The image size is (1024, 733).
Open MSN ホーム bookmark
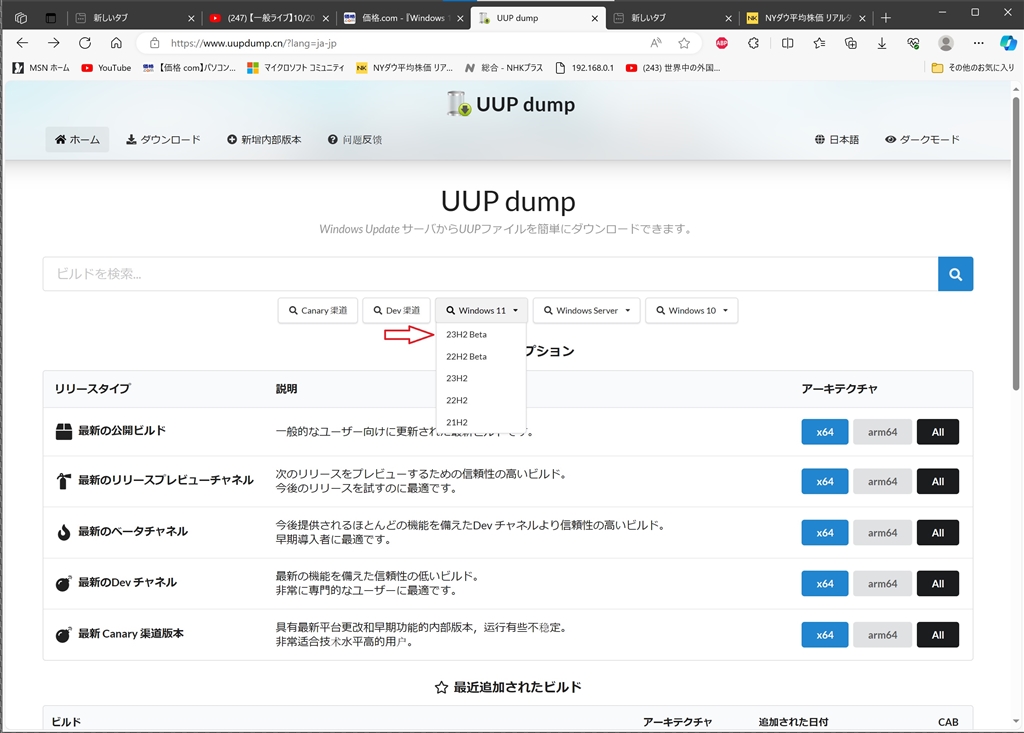point(41,67)
